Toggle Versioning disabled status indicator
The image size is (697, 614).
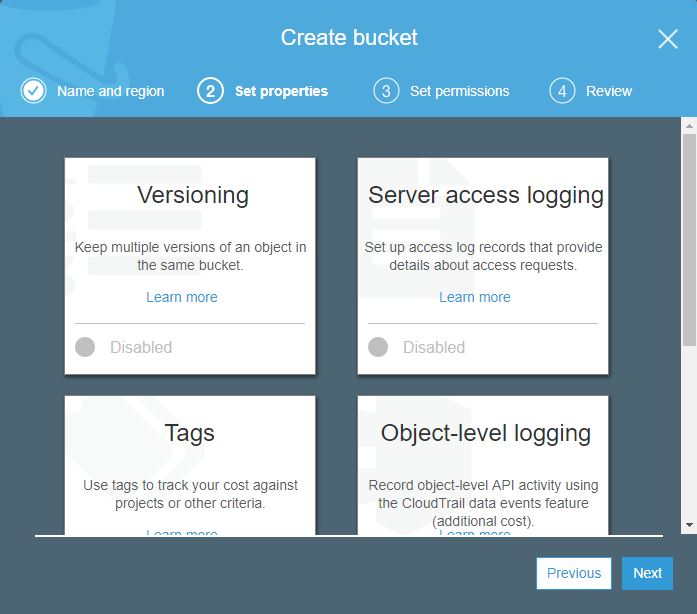tap(86, 347)
